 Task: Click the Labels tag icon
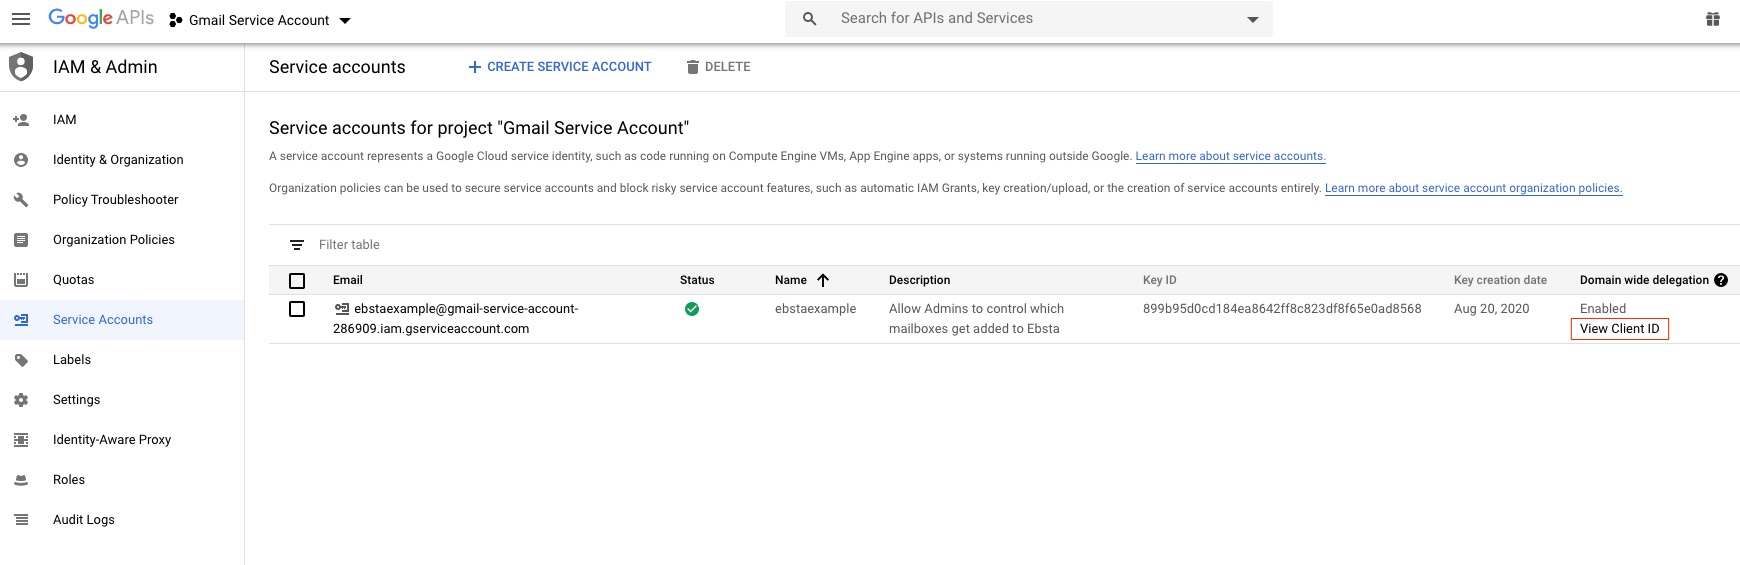coord(21,360)
